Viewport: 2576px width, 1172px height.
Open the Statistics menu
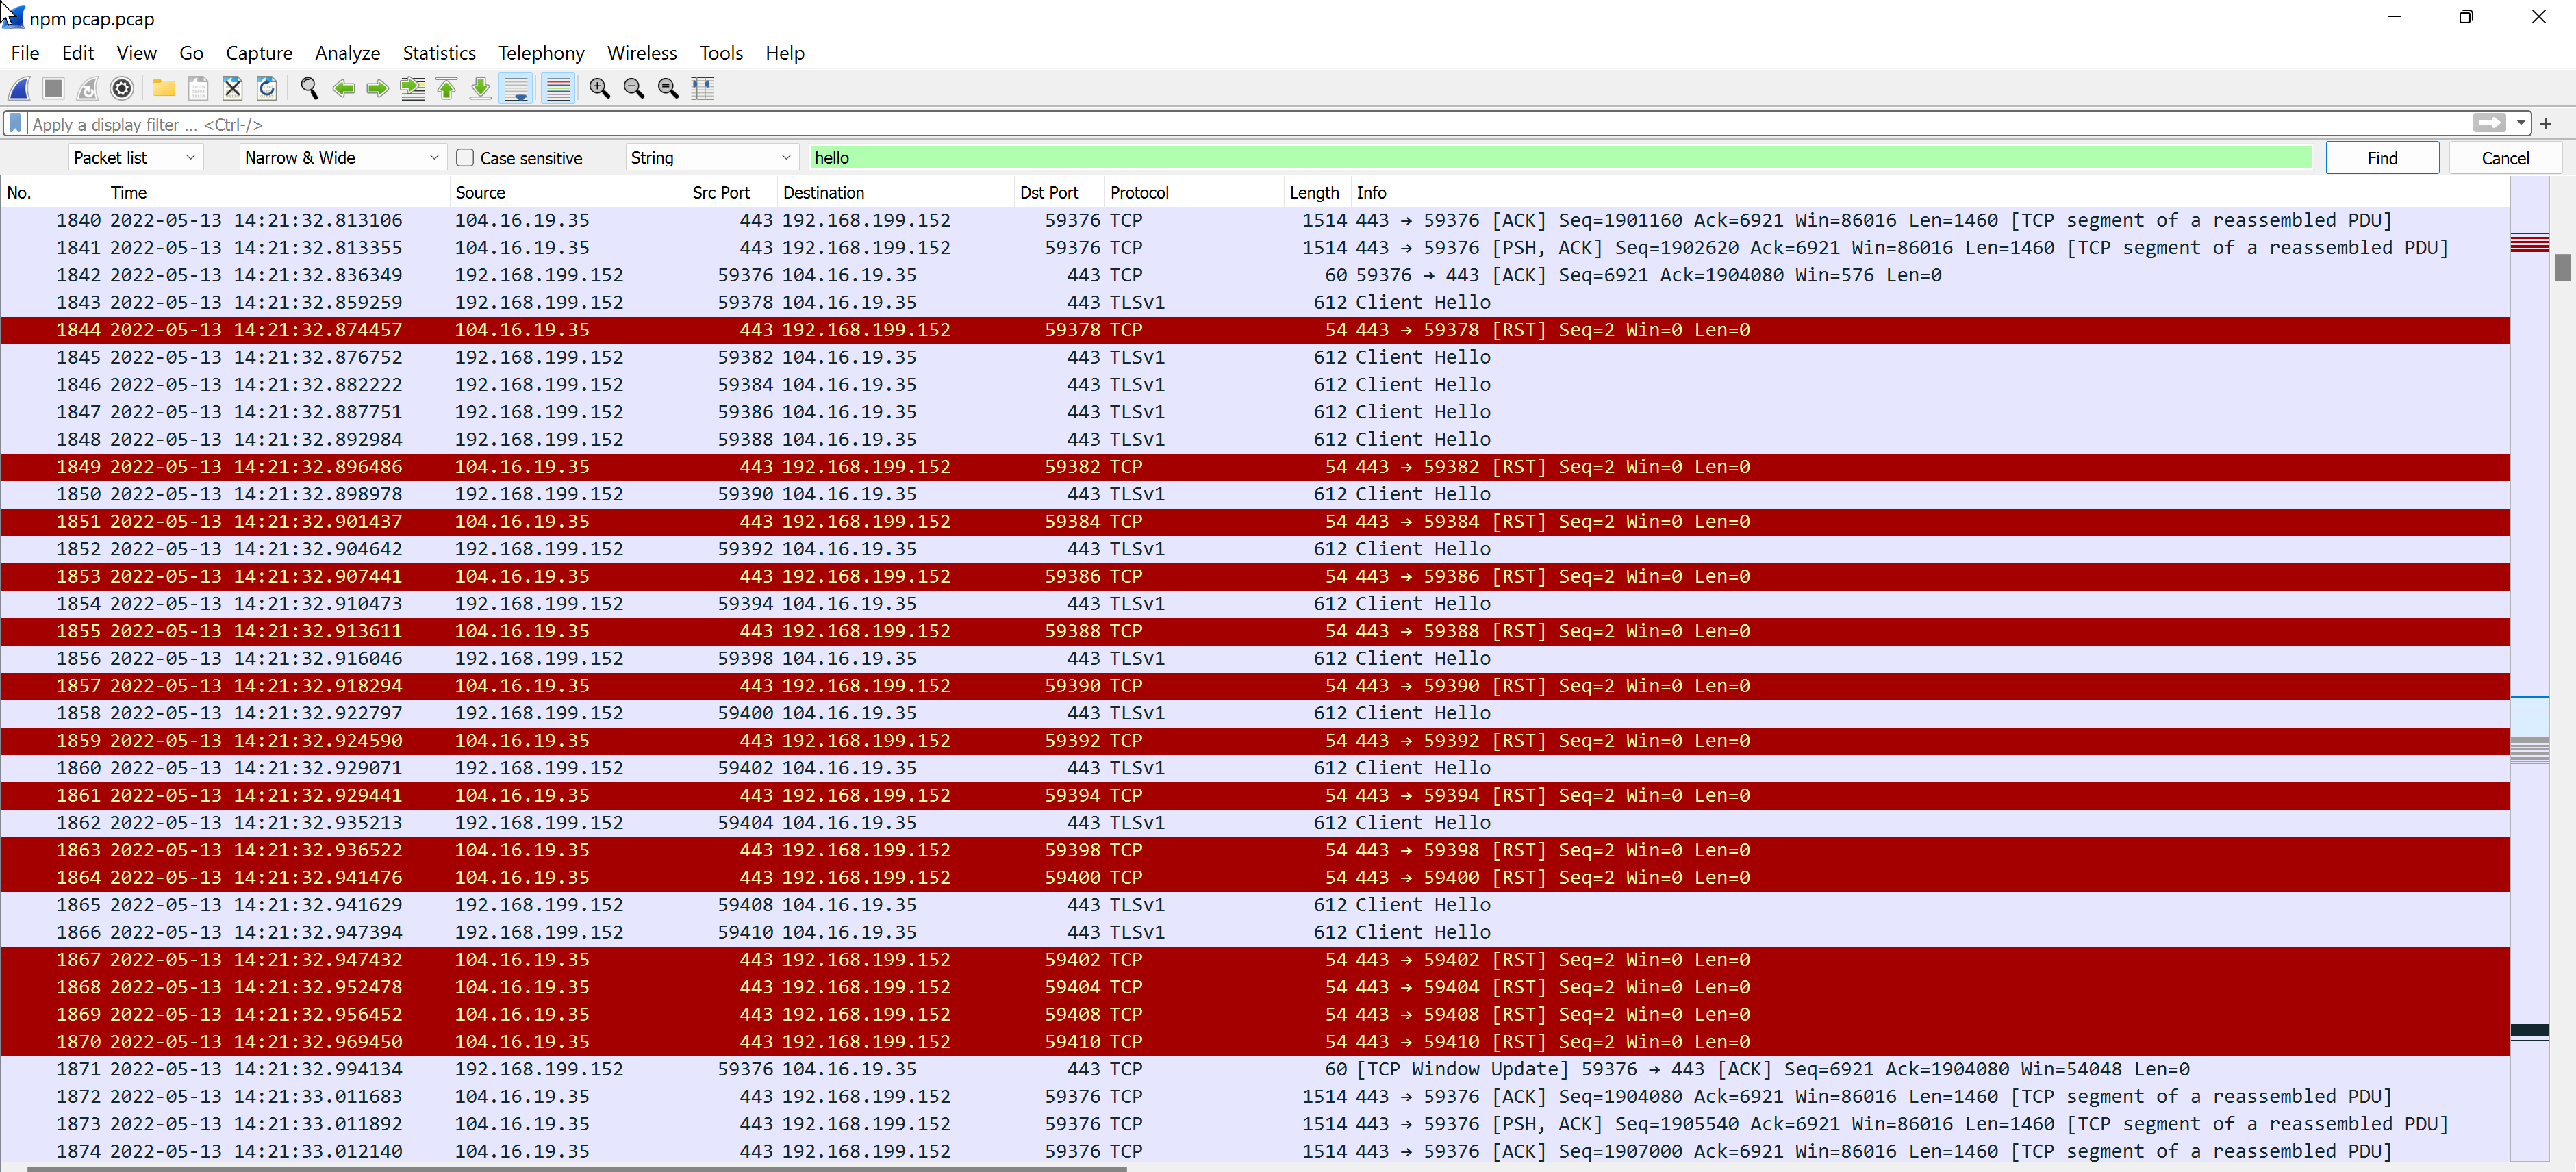pyautogui.click(x=438, y=53)
